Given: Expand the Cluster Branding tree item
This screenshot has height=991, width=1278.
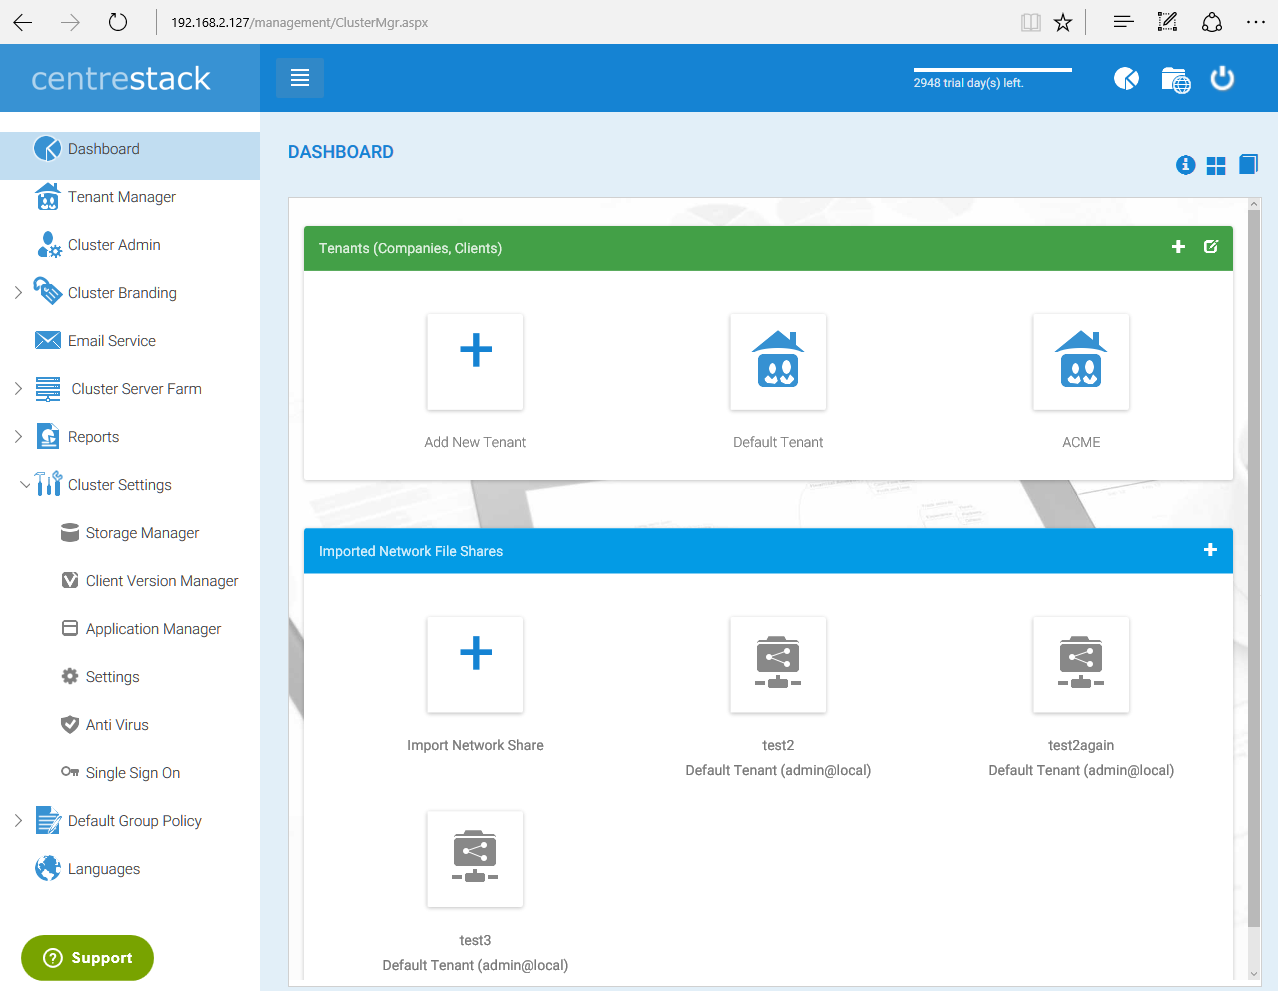Looking at the screenshot, I should coord(18,293).
